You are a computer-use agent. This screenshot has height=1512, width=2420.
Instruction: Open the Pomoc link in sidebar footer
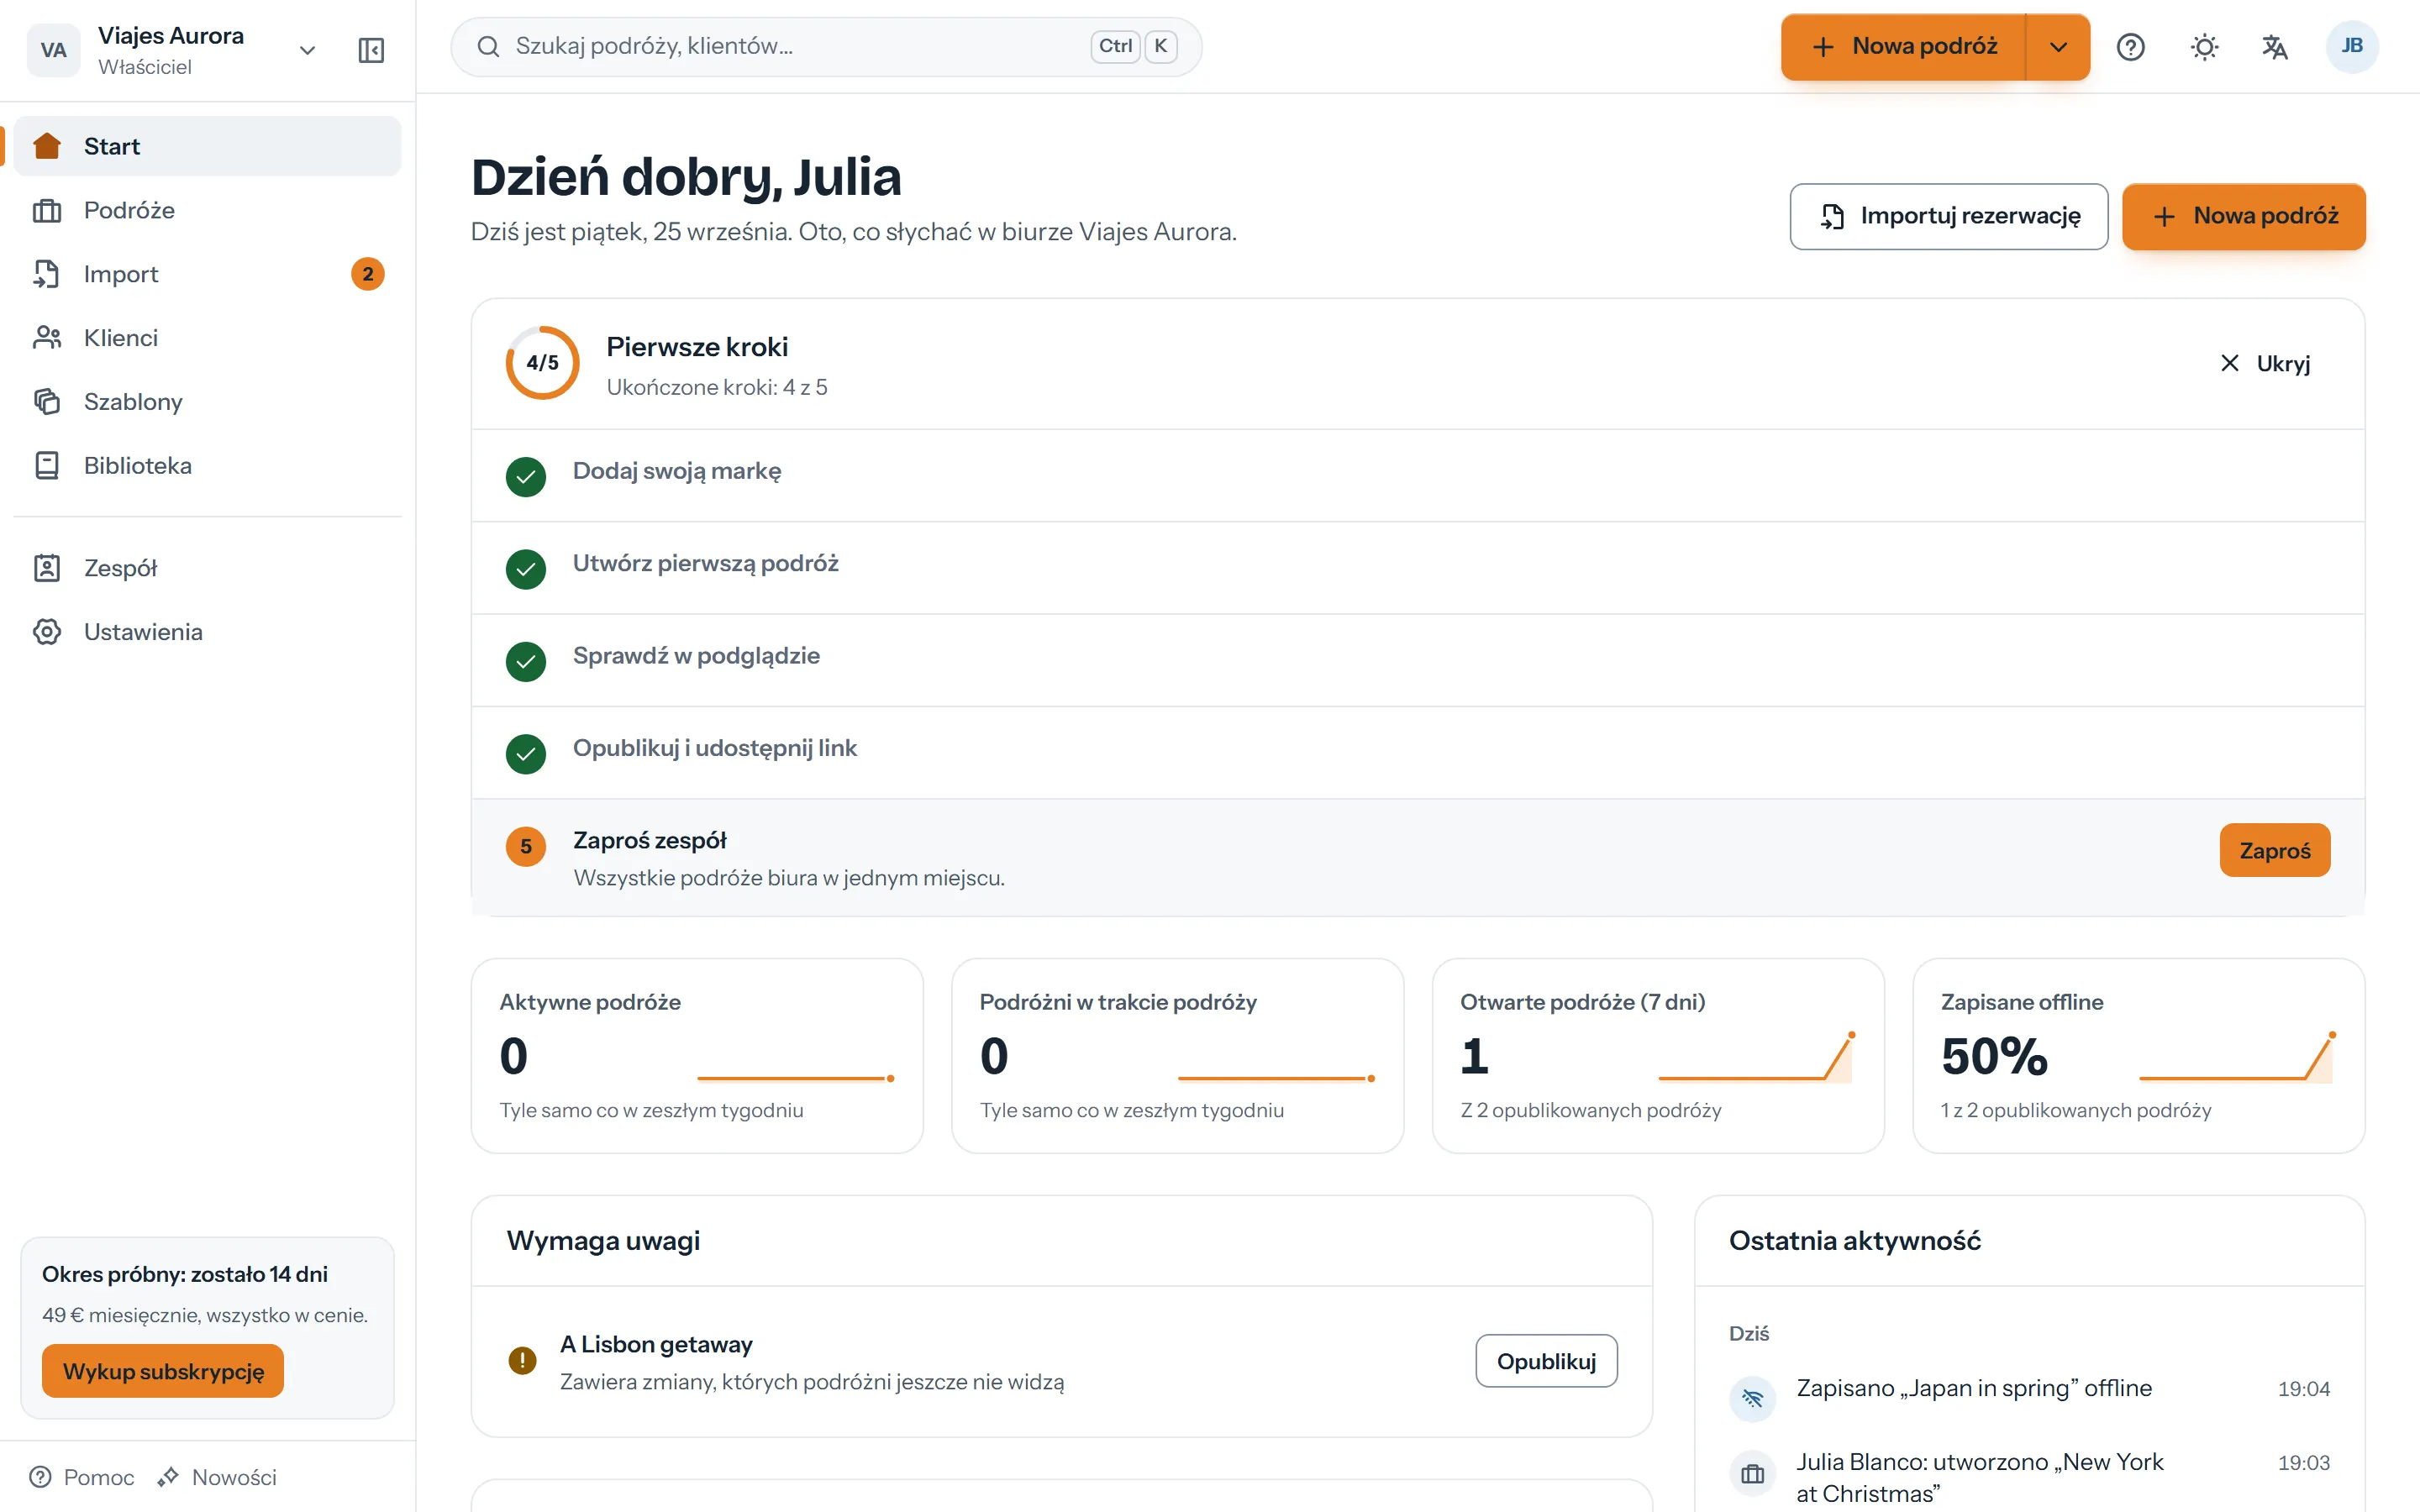point(82,1477)
